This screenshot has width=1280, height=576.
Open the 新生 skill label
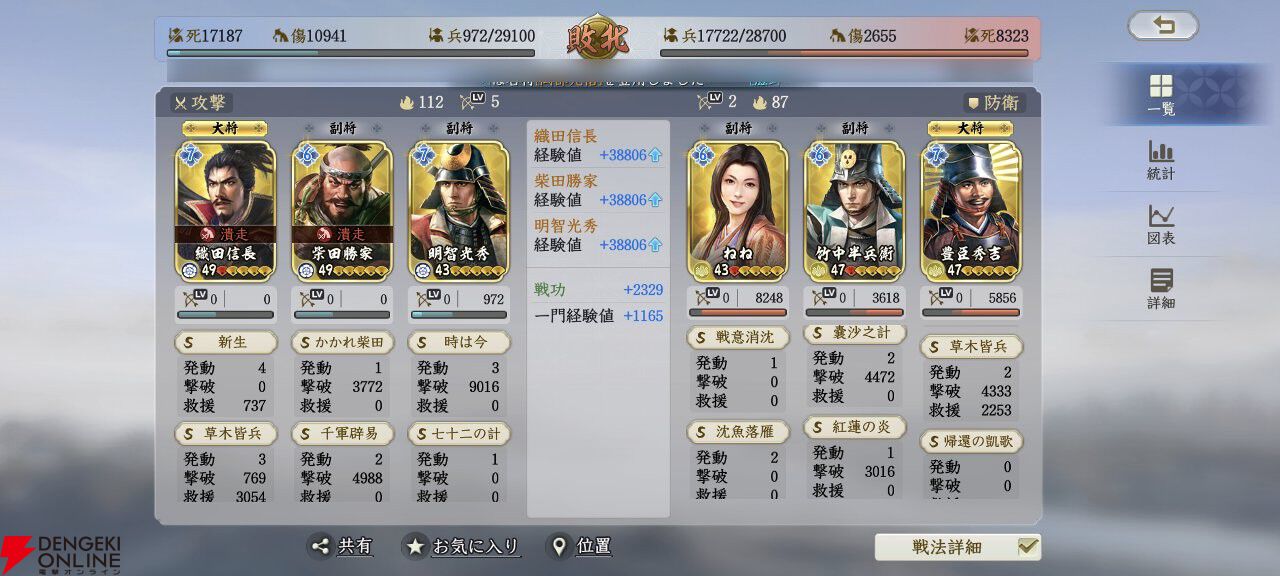225,342
